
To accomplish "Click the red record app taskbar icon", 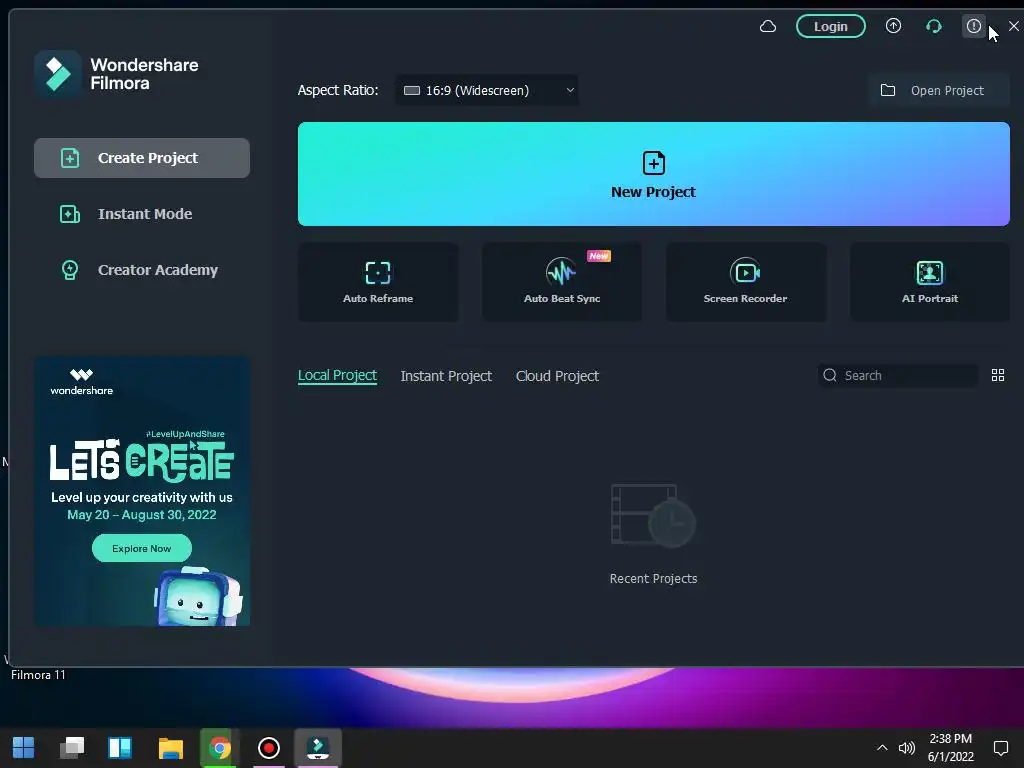I will point(268,748).
